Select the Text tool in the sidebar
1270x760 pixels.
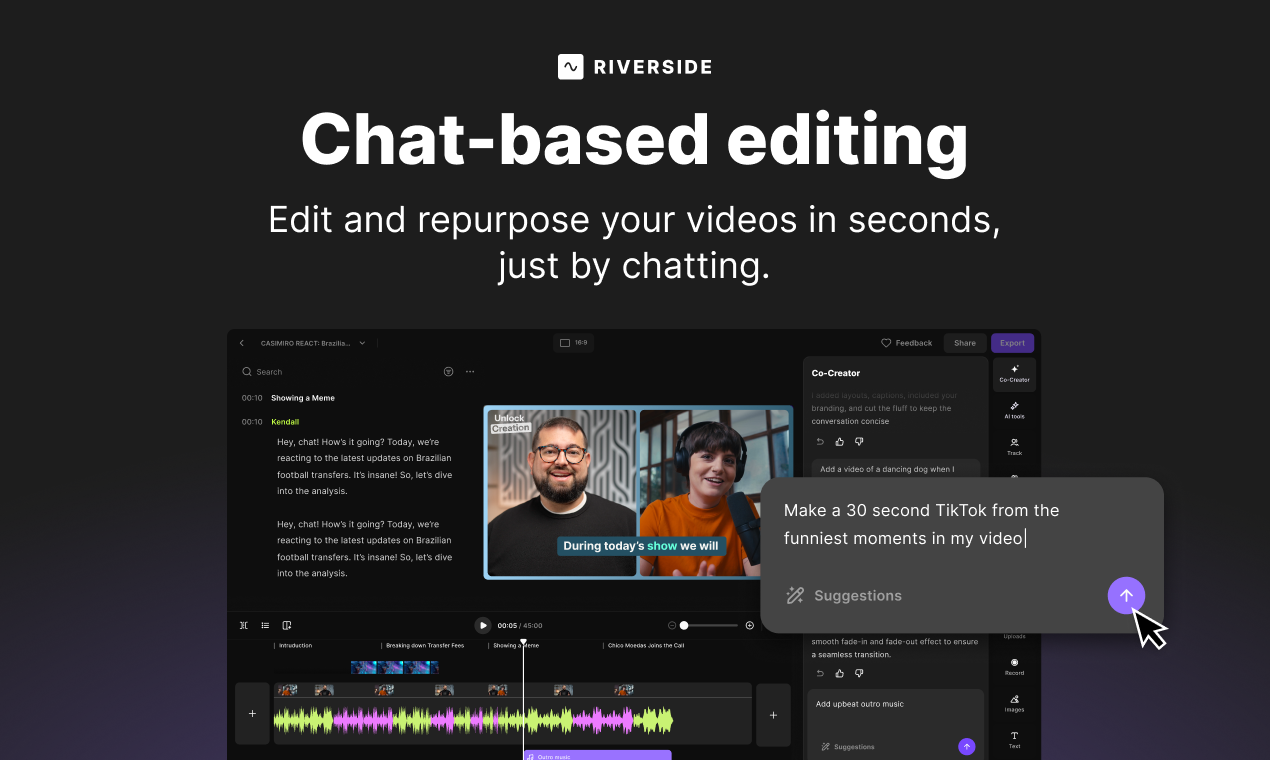(1014, 740)
